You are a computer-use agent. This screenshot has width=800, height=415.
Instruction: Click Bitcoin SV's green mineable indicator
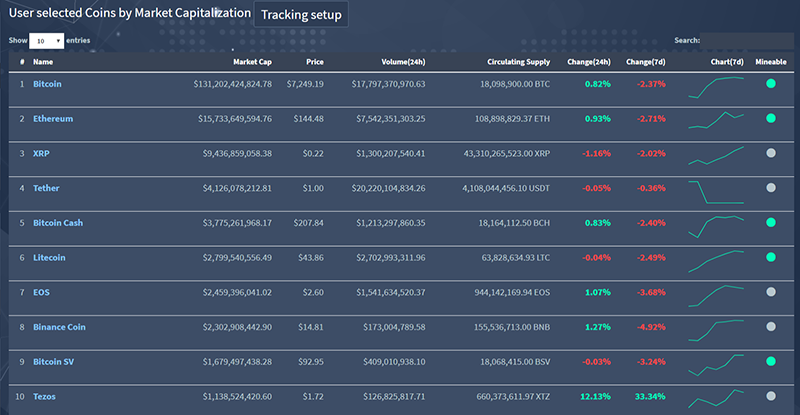(x=771, y=361)
